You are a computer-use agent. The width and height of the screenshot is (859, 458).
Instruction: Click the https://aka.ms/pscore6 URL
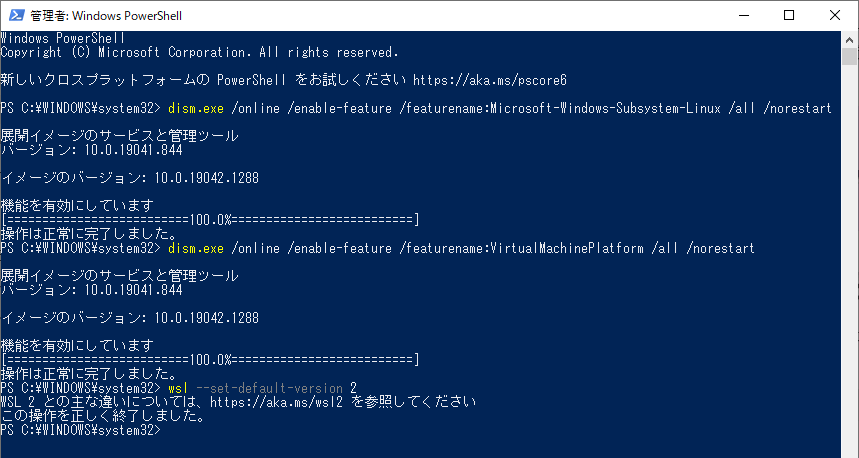tap(490, 80)
